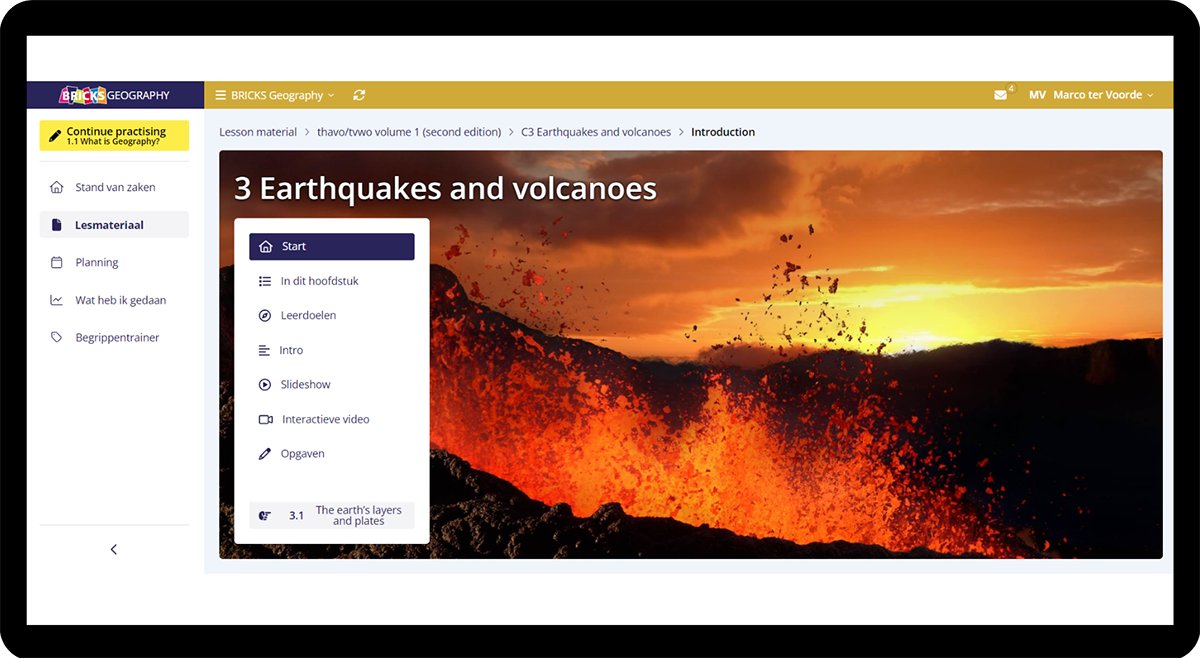1200x658 pixels.
Task: Open Leerdoelen with the compass icon
Action: (307, 315)
